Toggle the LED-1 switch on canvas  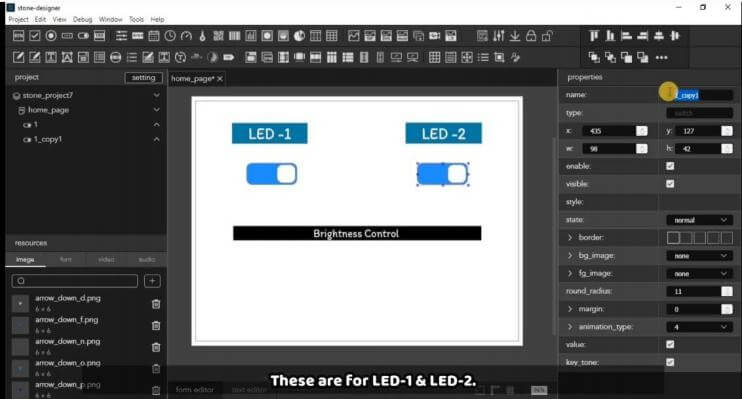click(272, 174)
